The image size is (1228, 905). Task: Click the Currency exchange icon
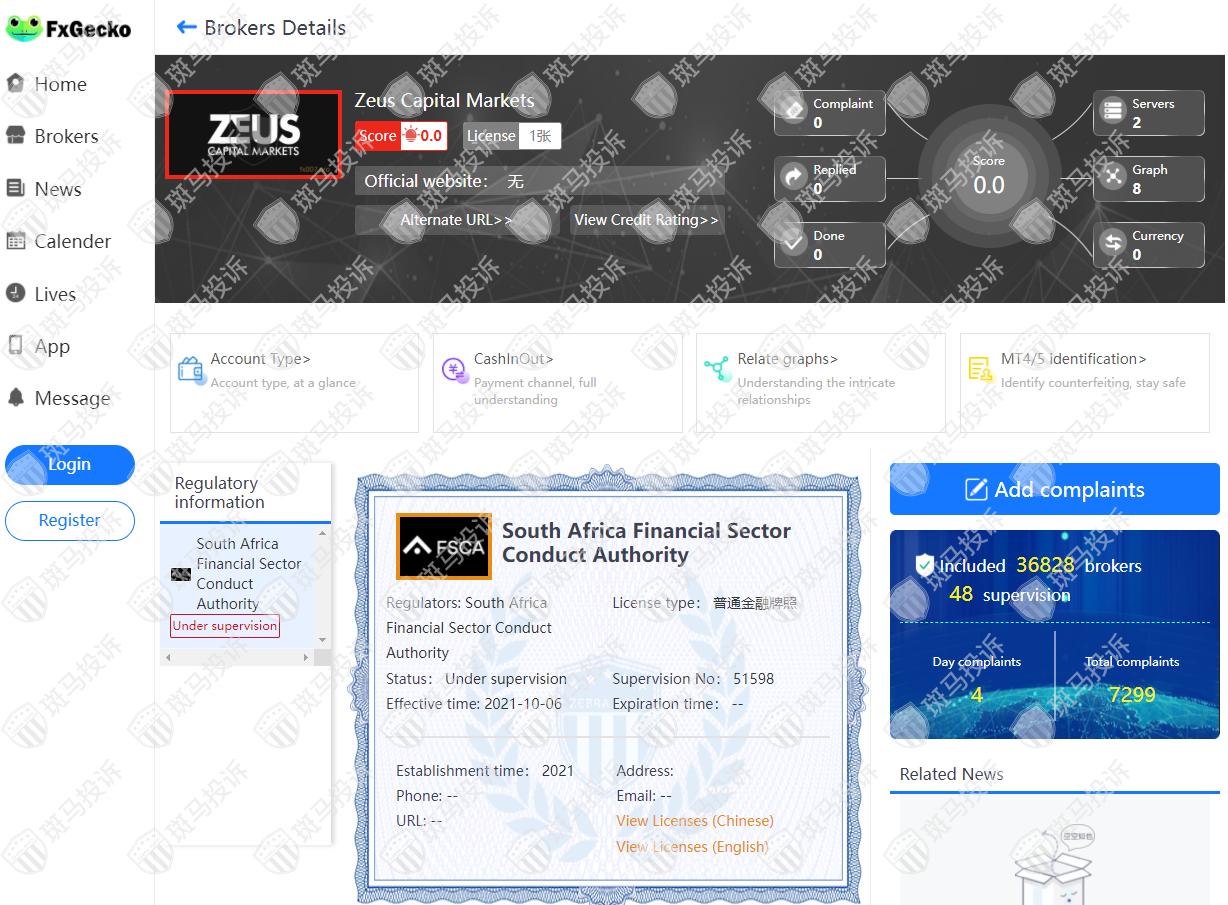point(1113,244)
